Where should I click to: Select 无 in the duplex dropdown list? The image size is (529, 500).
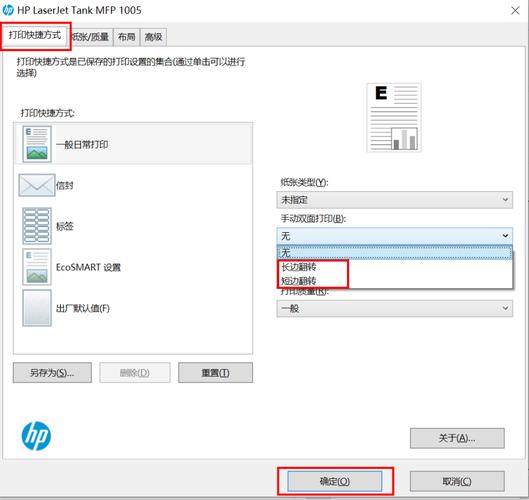[394, 253]
